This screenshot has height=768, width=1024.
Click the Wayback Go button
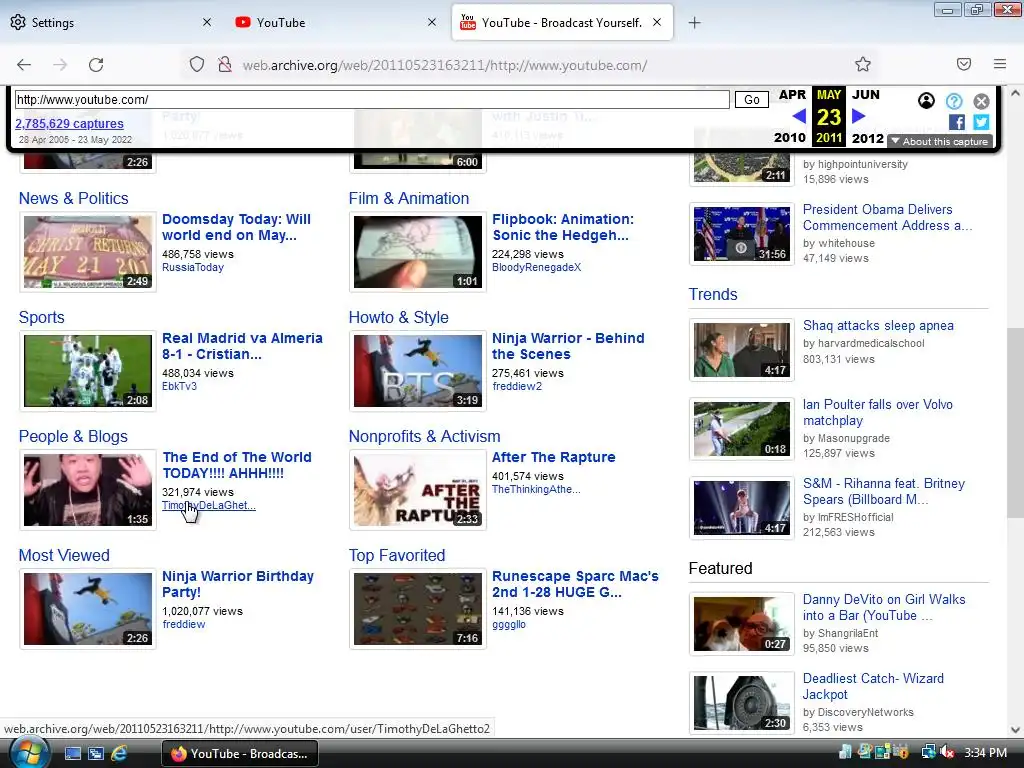pyautogui.click(x=752, y=99)
